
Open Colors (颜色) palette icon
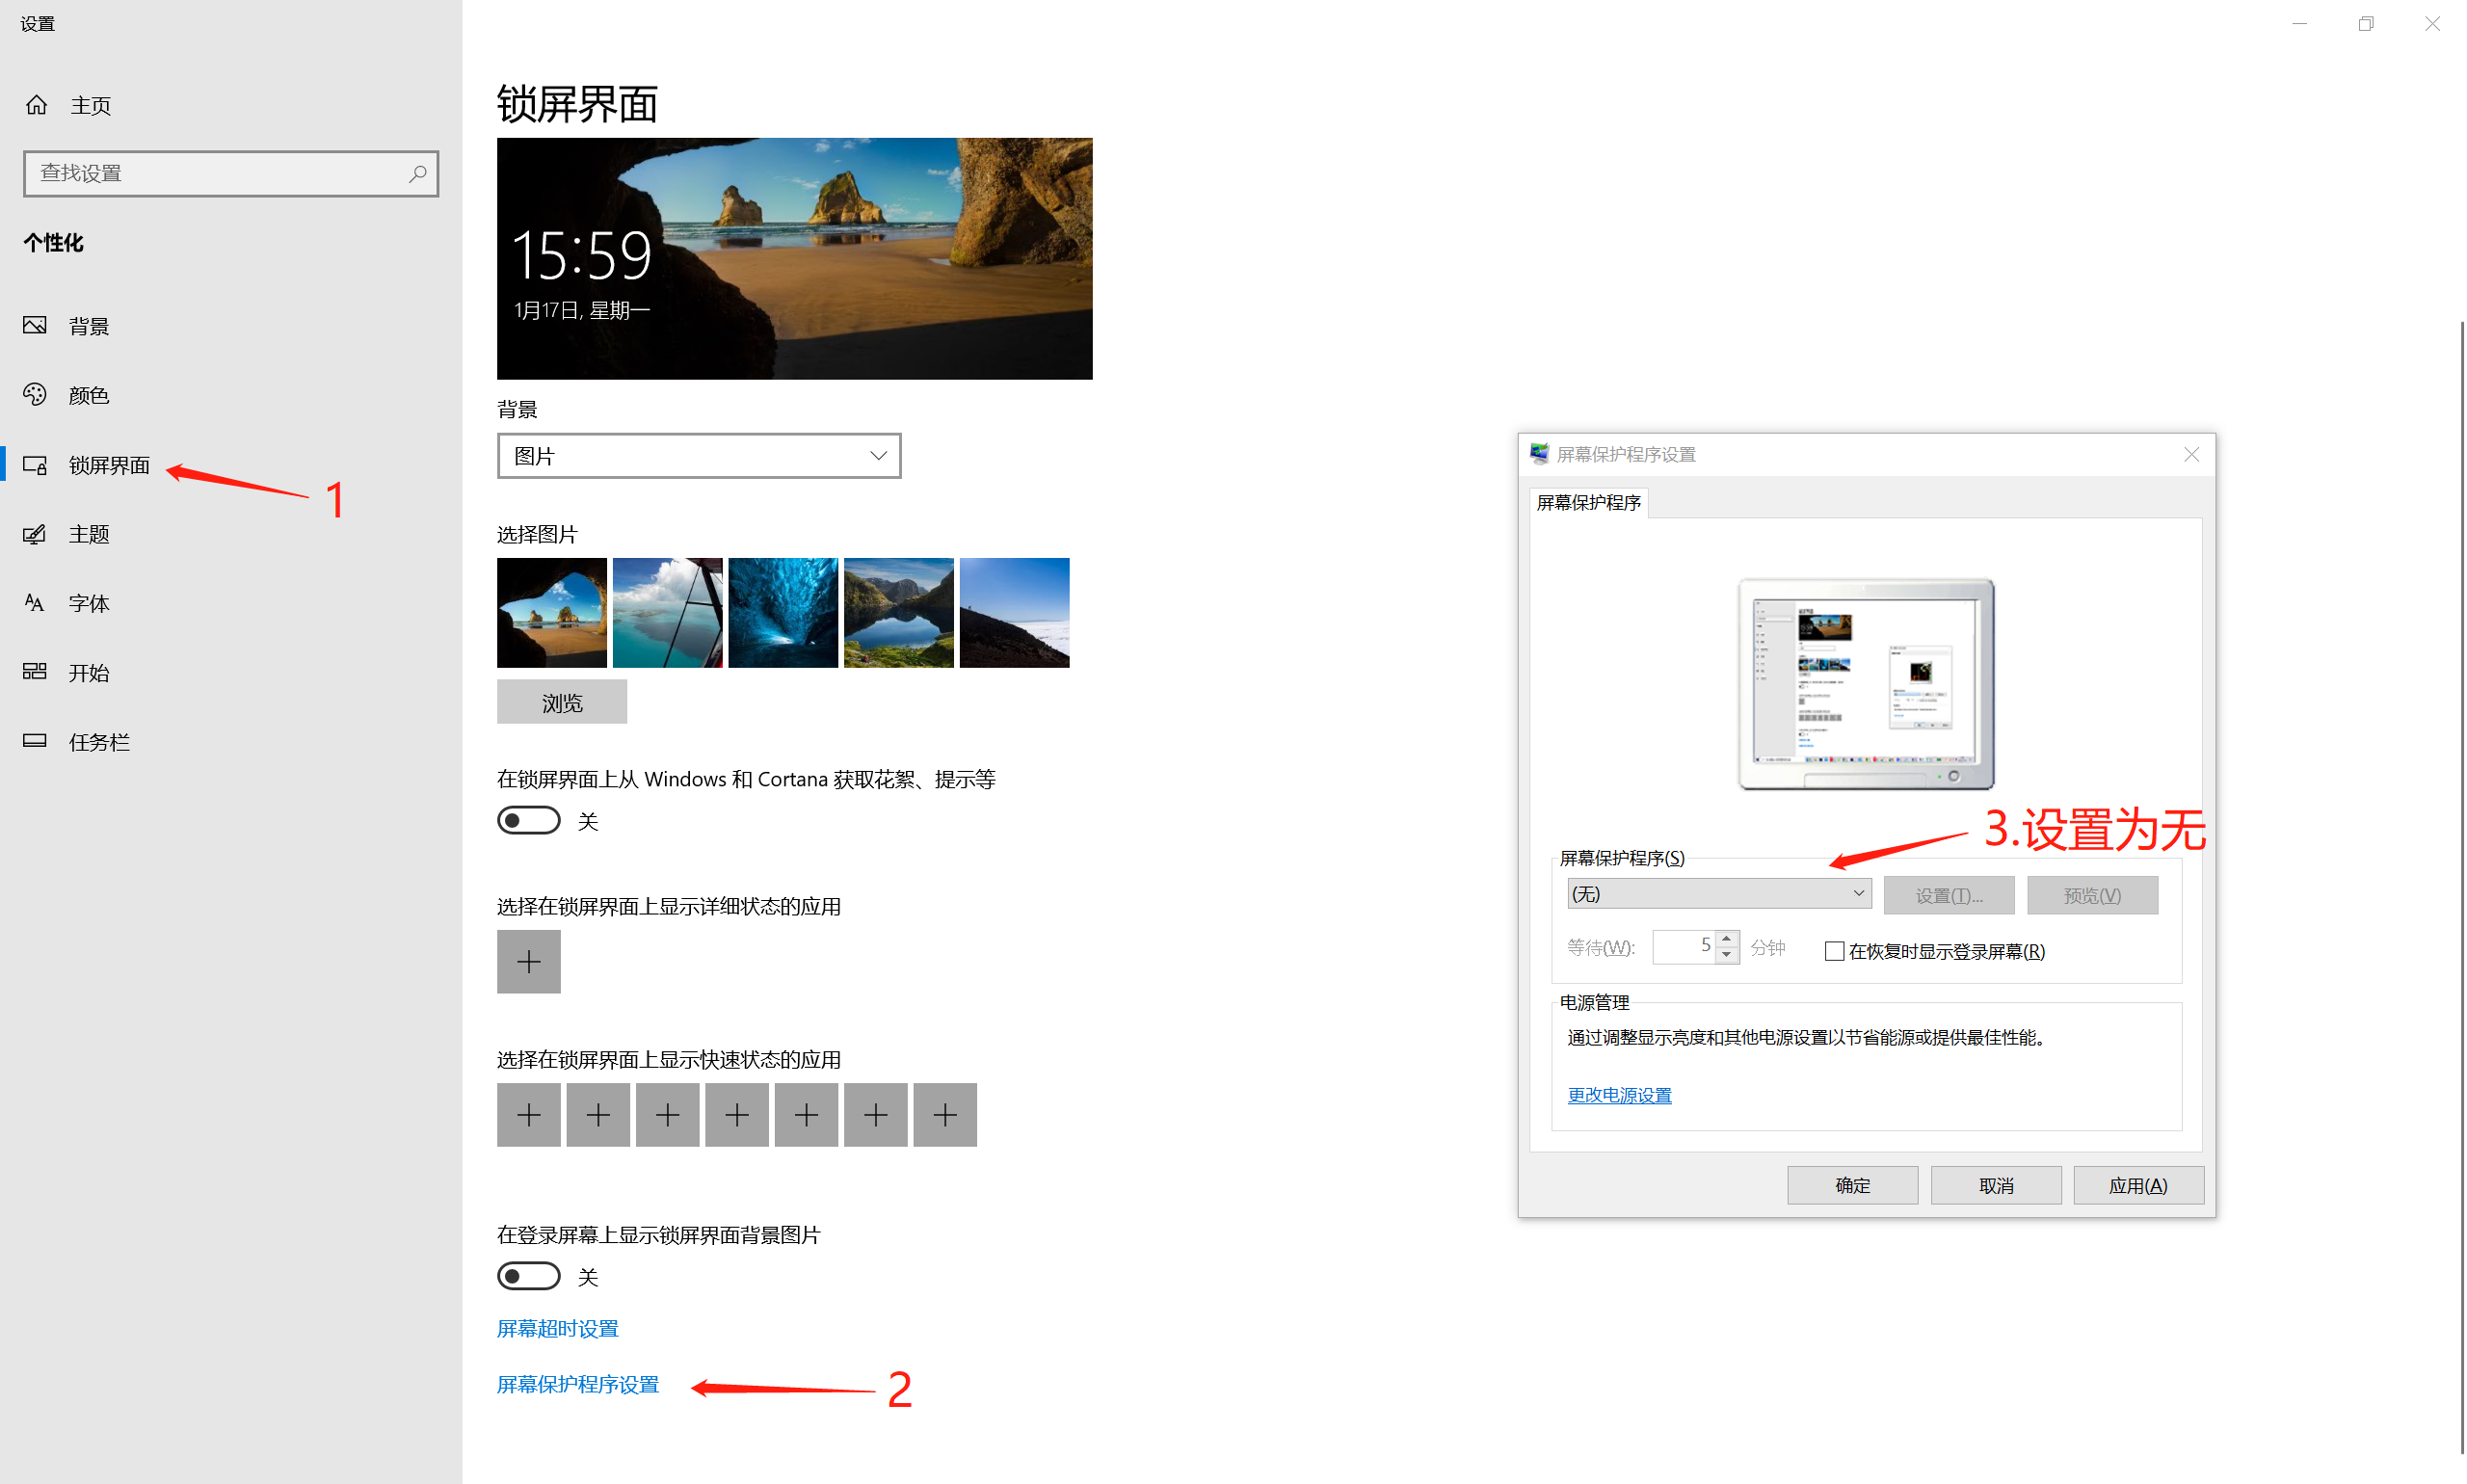(x=35, y=395)
